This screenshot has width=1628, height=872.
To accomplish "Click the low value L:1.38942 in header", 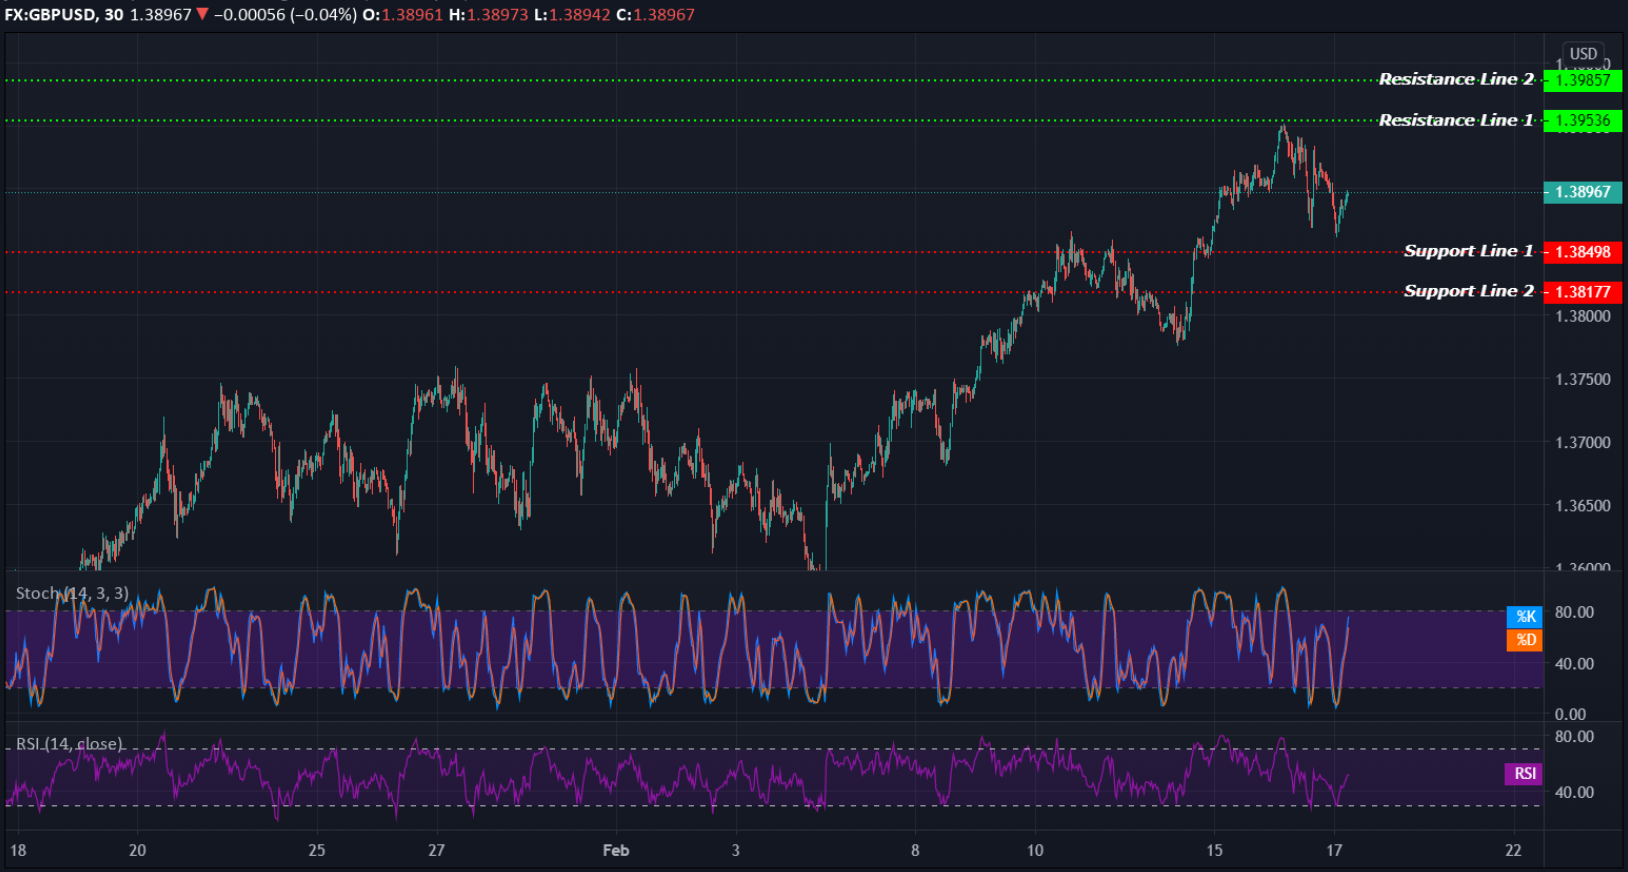I will [x=572, y=15].
